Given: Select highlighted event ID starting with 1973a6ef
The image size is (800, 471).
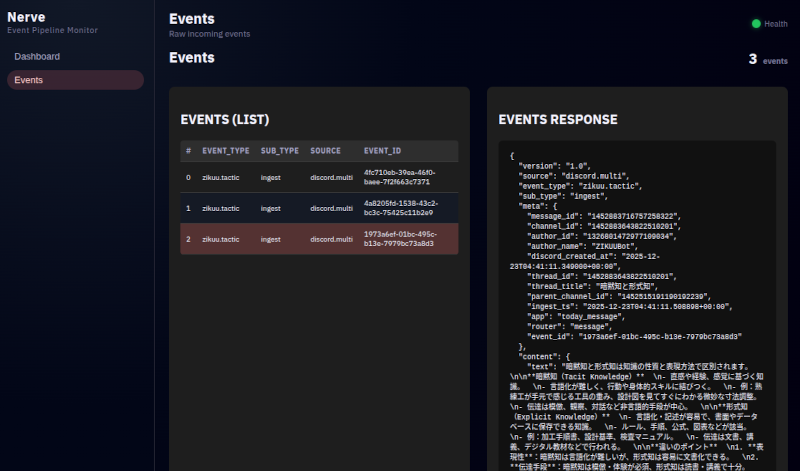Looking at the screenshot, I should (399, 239).
